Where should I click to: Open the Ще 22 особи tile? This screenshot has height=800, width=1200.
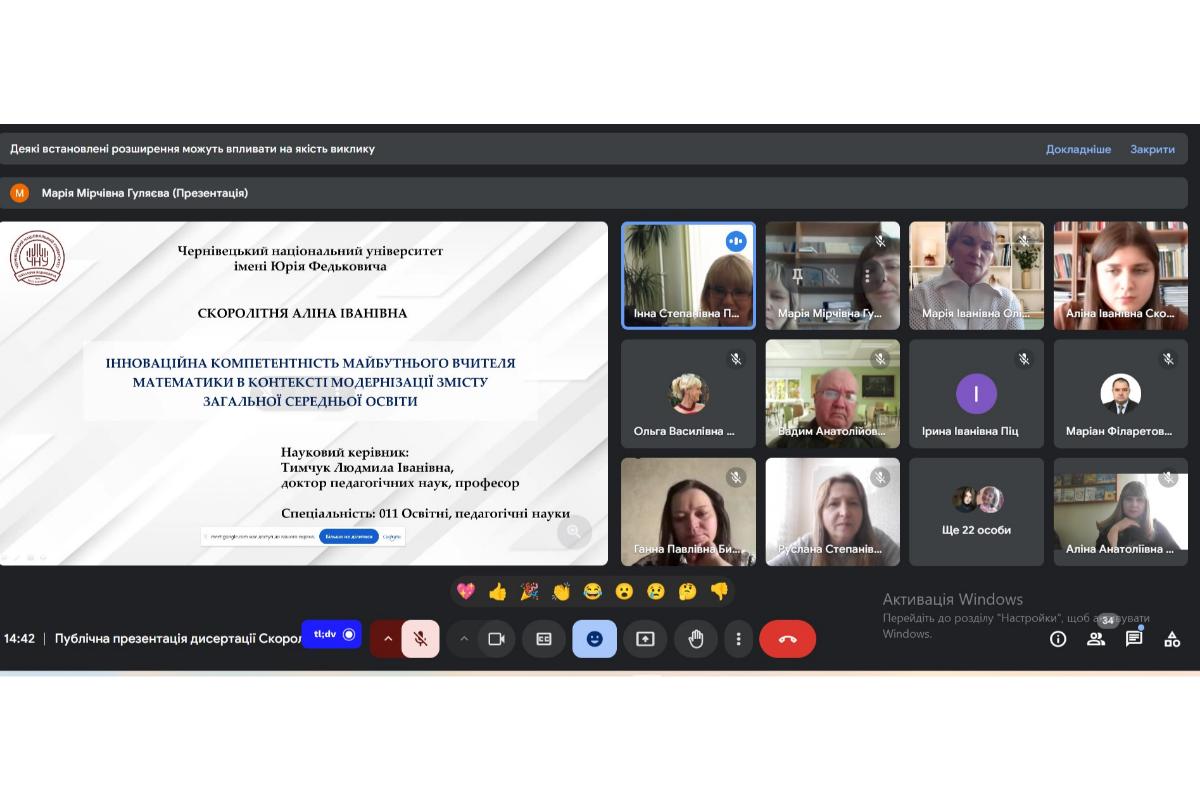[x=976, y=512]
